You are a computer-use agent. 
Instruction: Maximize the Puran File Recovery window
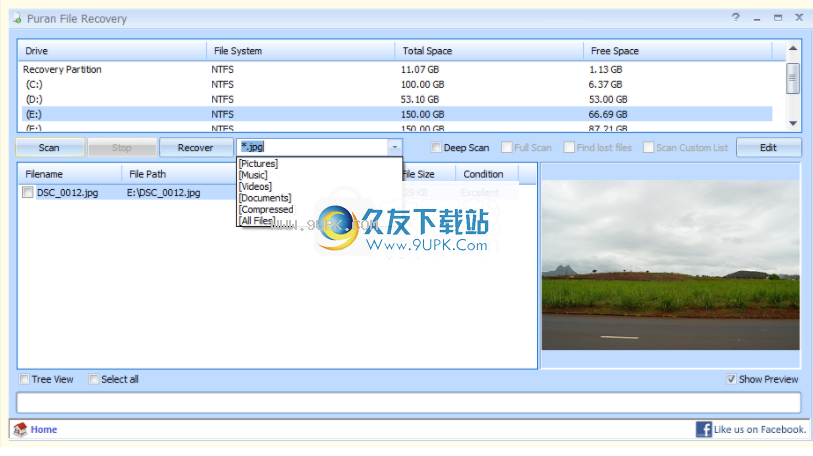778,18
